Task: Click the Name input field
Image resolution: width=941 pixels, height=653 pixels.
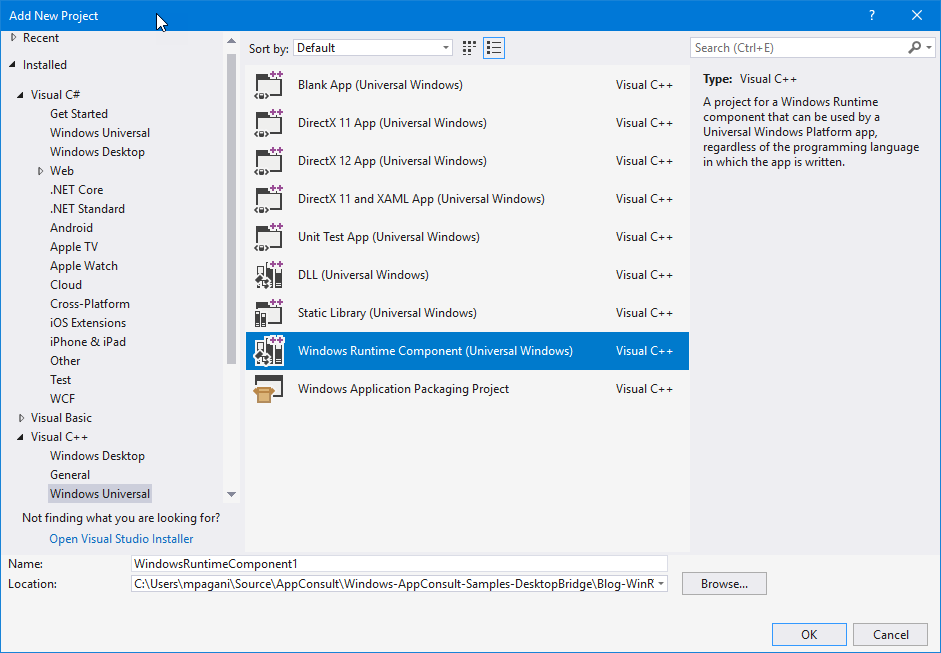Action: coord(400,563)
